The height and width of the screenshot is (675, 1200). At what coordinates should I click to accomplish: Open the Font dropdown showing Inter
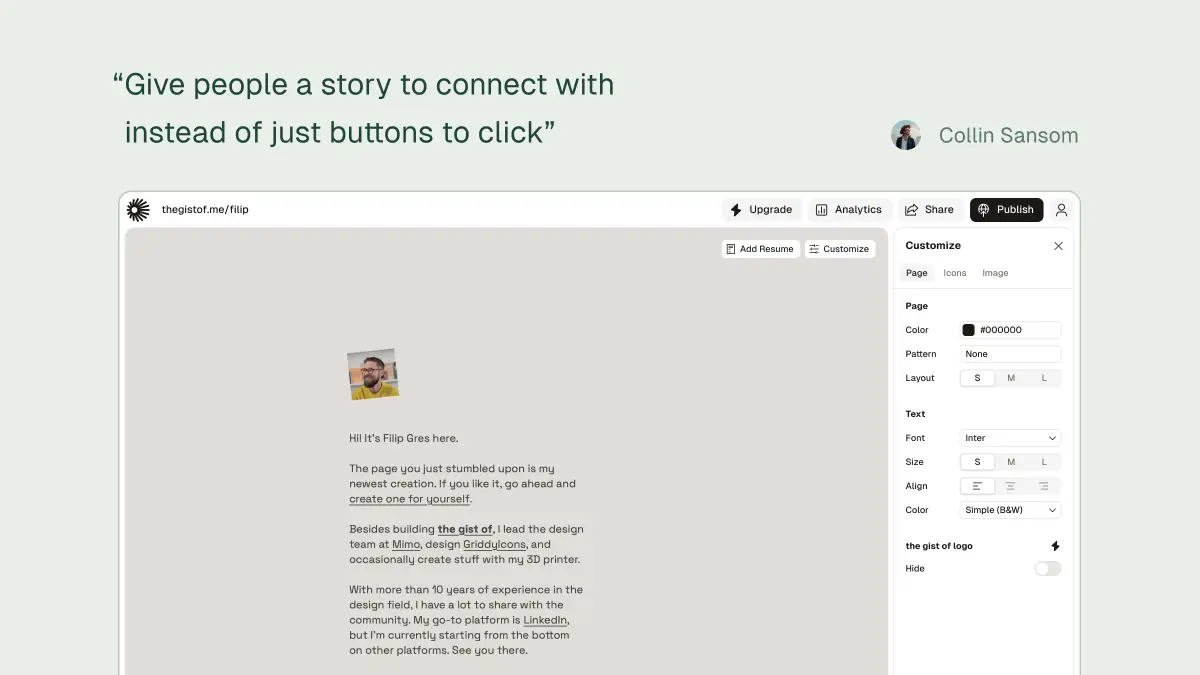tap(1010, 438)
